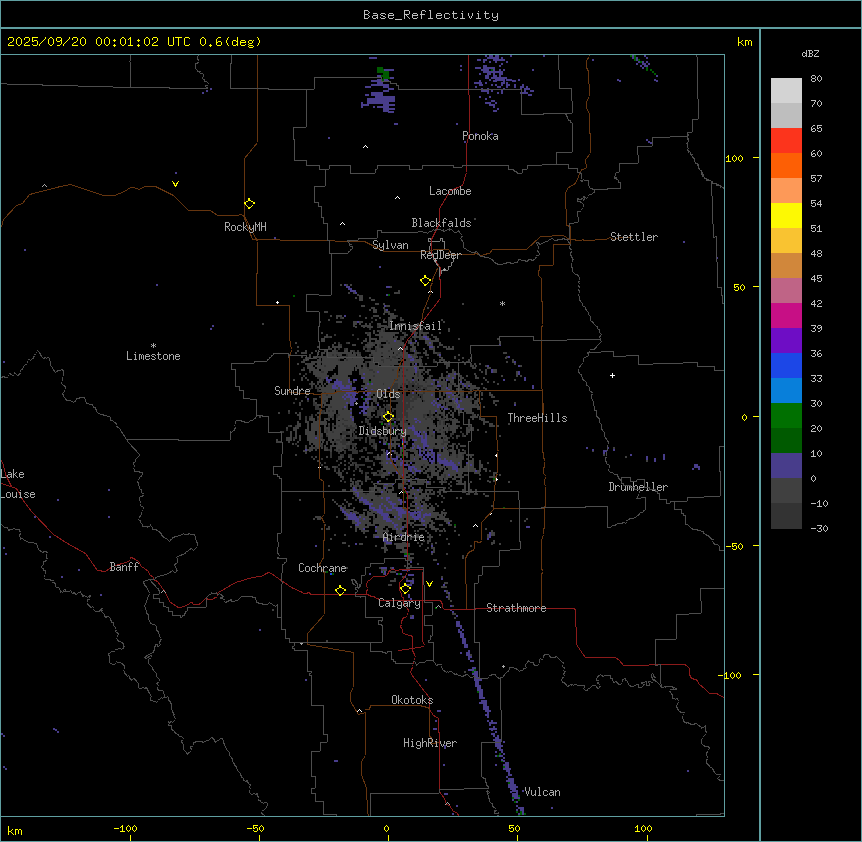This screenshot has height=842, width=862.
Task: Click the Vulcan label on the map
Action: (x=542, y=792)
